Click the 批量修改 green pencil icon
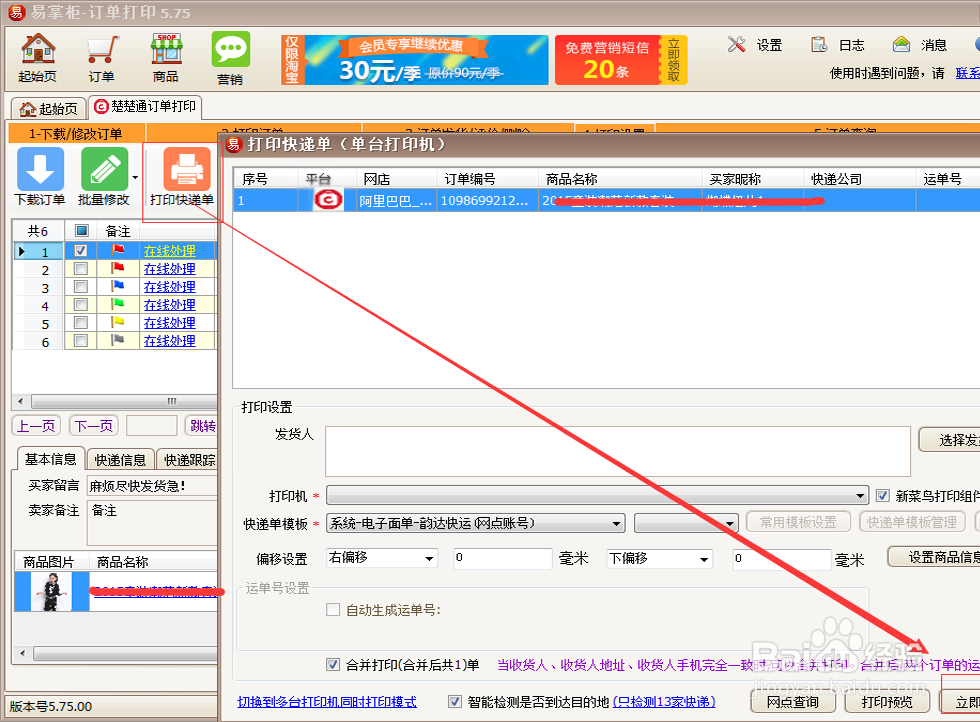The height and width of the screenshot is (722, 980). tap(104, 169)
